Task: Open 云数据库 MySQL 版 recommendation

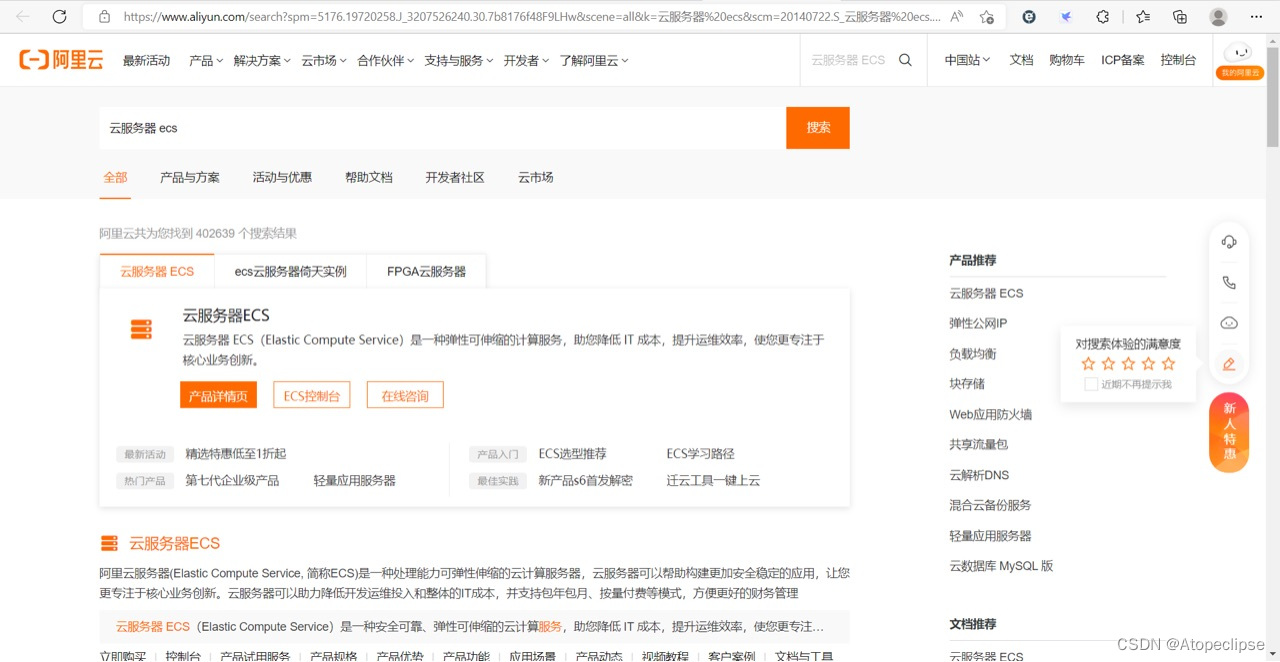Action: tap(1001, 565)
